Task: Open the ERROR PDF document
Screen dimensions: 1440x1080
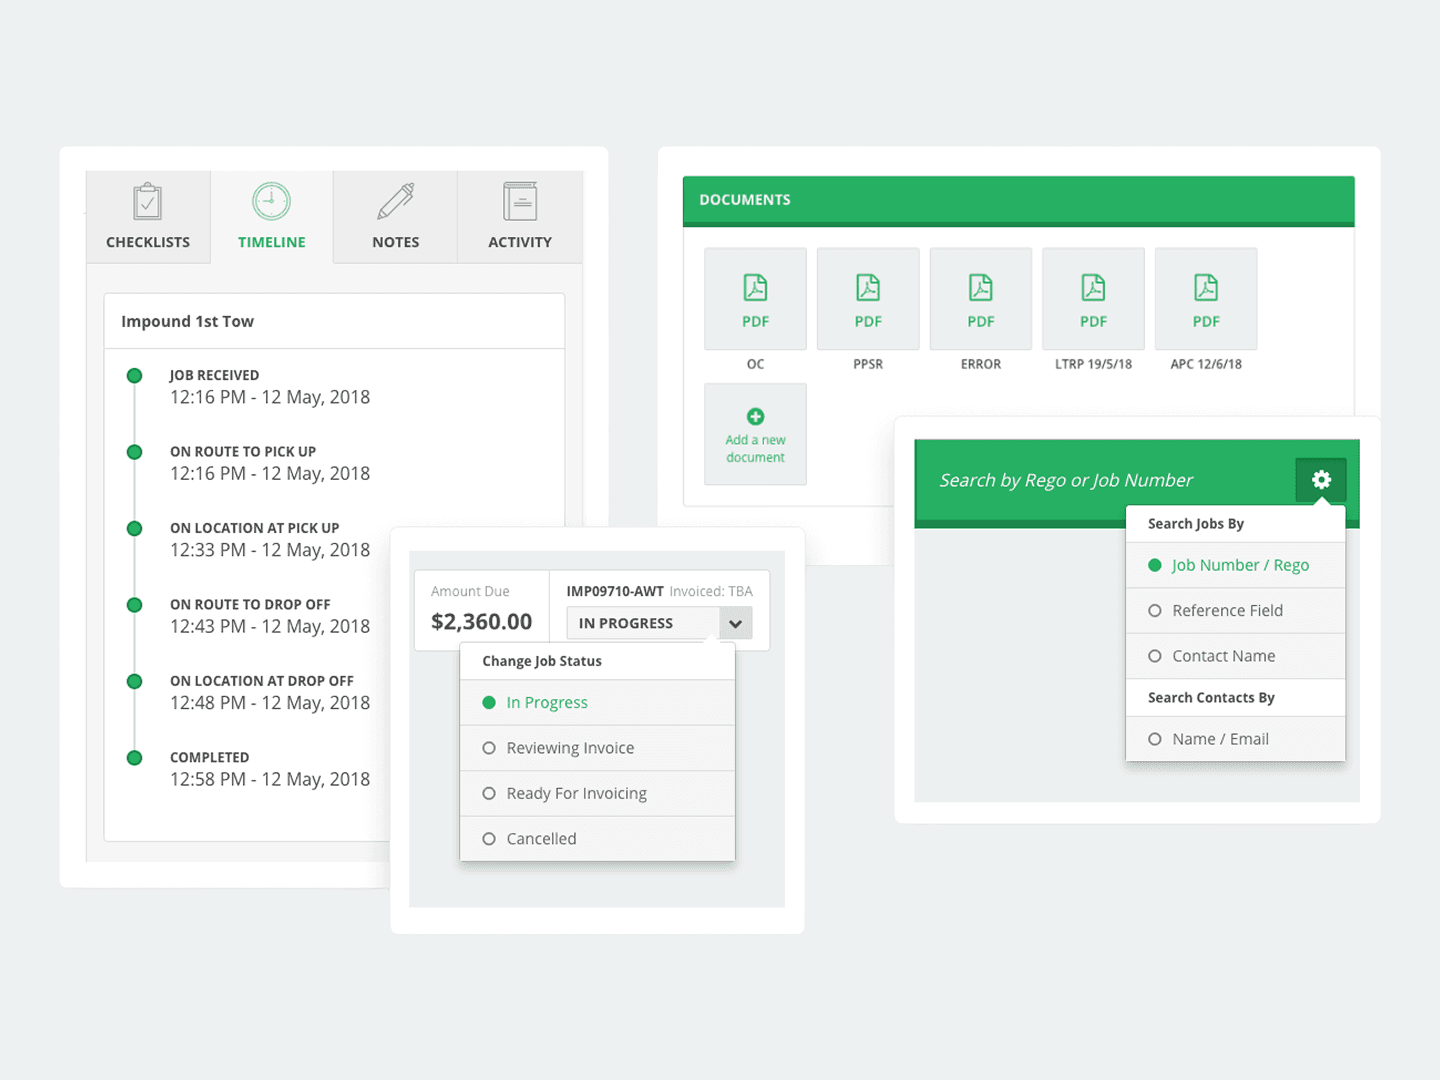Action: click(980, 299)
